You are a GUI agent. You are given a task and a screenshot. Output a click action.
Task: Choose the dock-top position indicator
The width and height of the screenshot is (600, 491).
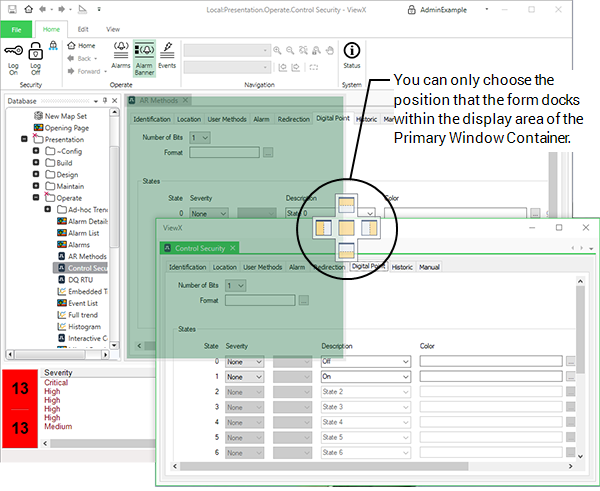345,205
